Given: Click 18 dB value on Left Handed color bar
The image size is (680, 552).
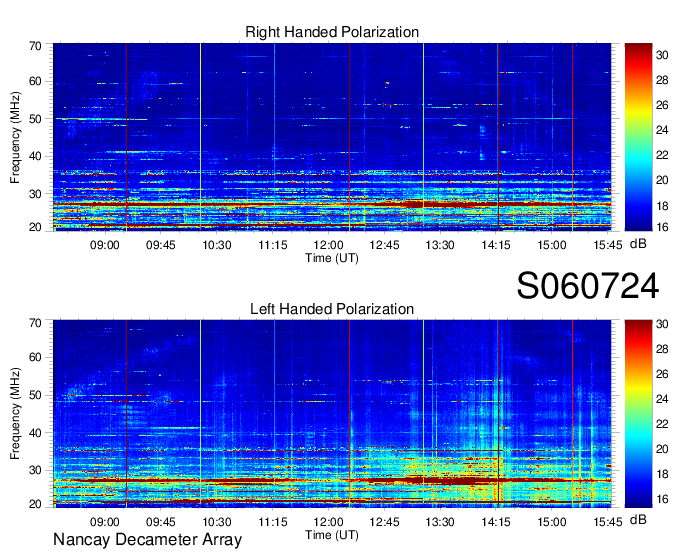Looking at the screenshot, I should point(662,474).
